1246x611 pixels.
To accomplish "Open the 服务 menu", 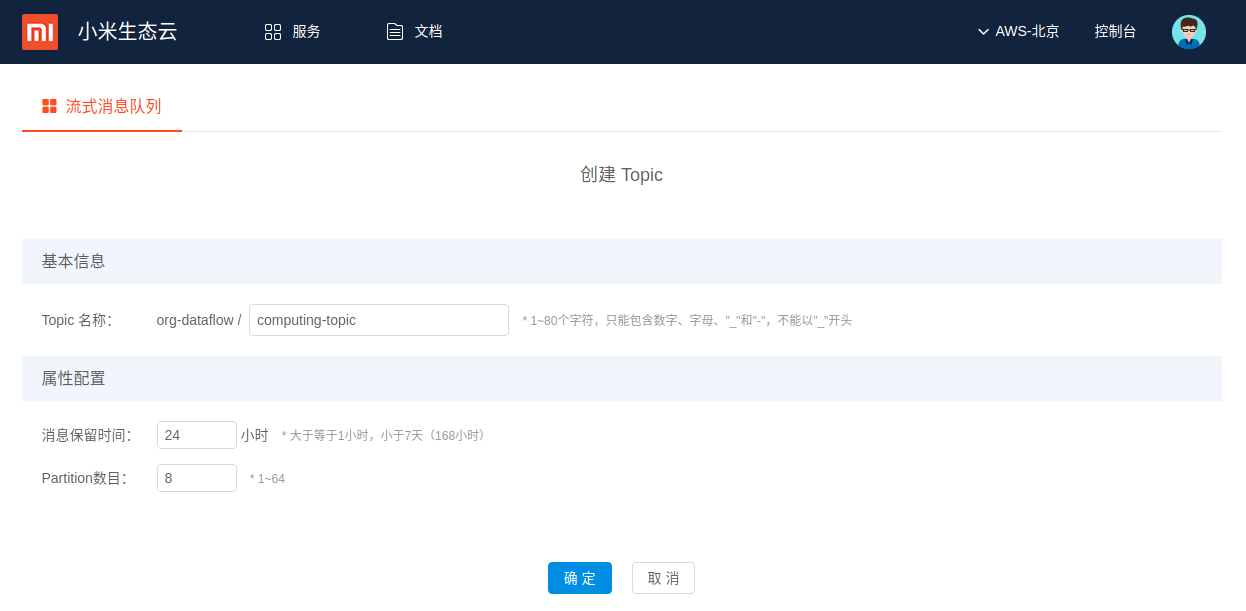I will click(x=306, y=32).
